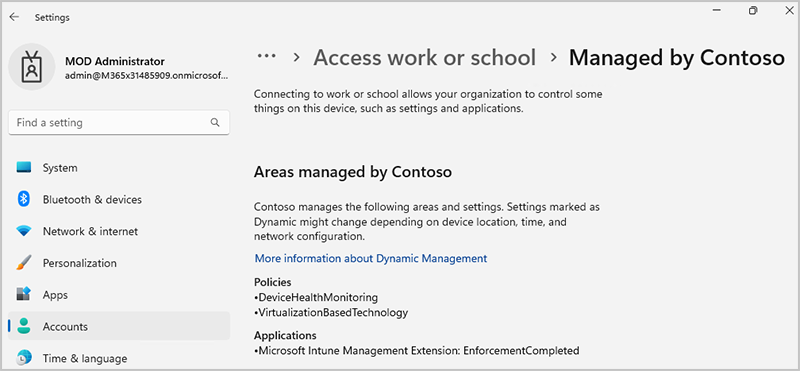Open Bluetooth & devices category
Screen dimensions: 800x371
pos(119,199)
